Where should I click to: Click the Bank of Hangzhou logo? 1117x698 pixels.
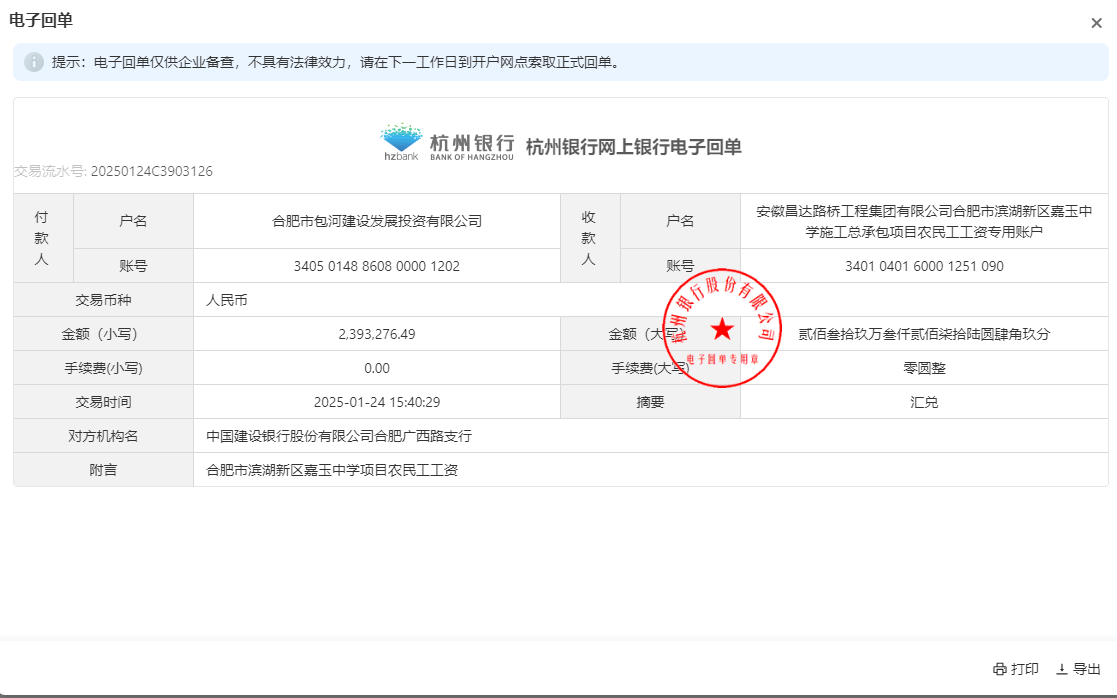[x=447, y=144]
